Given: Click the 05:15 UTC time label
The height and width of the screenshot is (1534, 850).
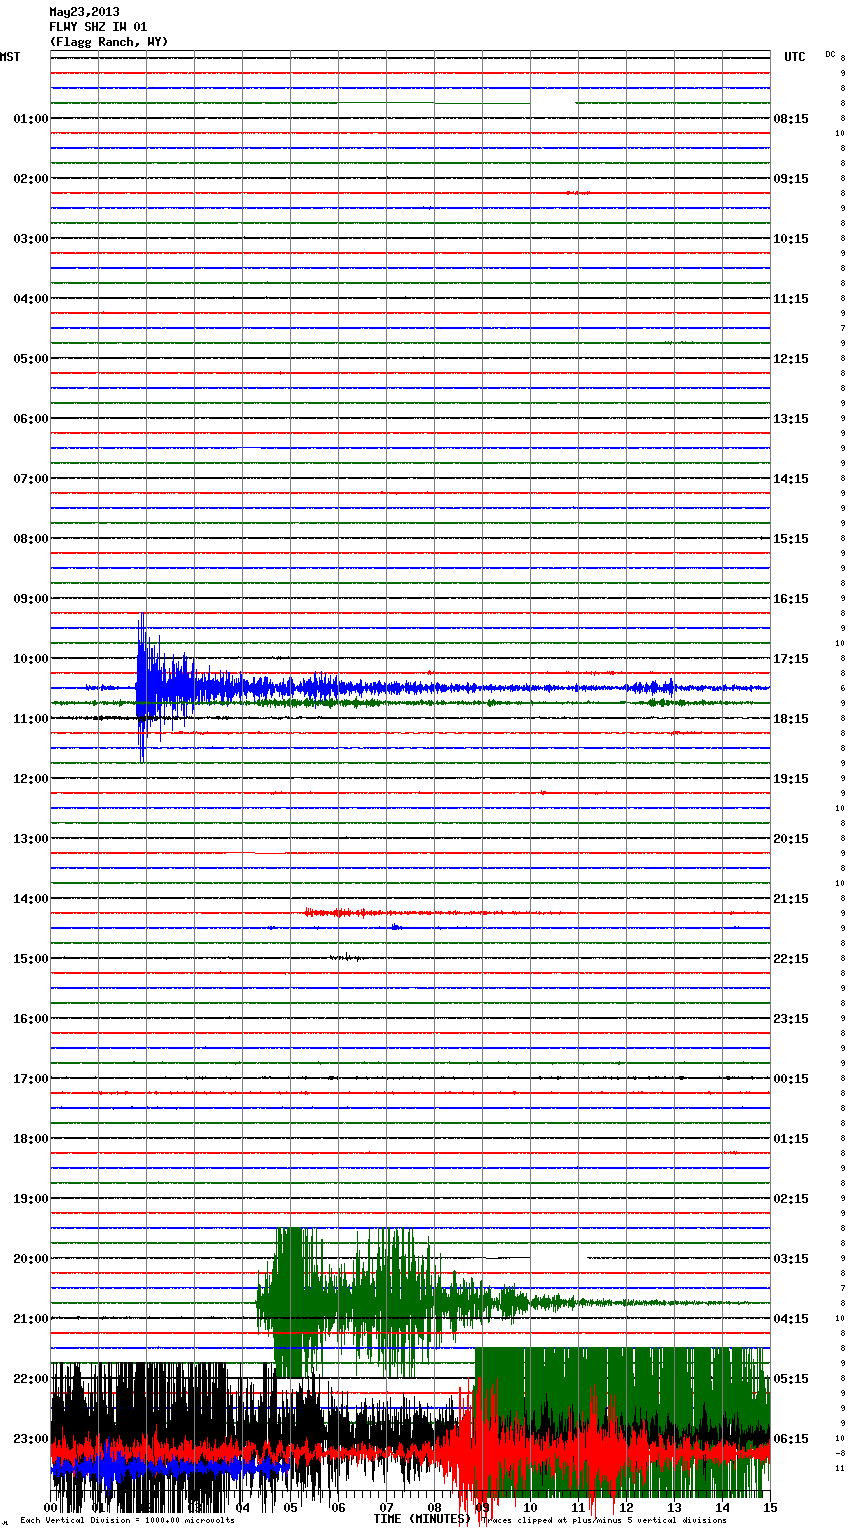Looking at the screenshot, I should click(791, 1379).
